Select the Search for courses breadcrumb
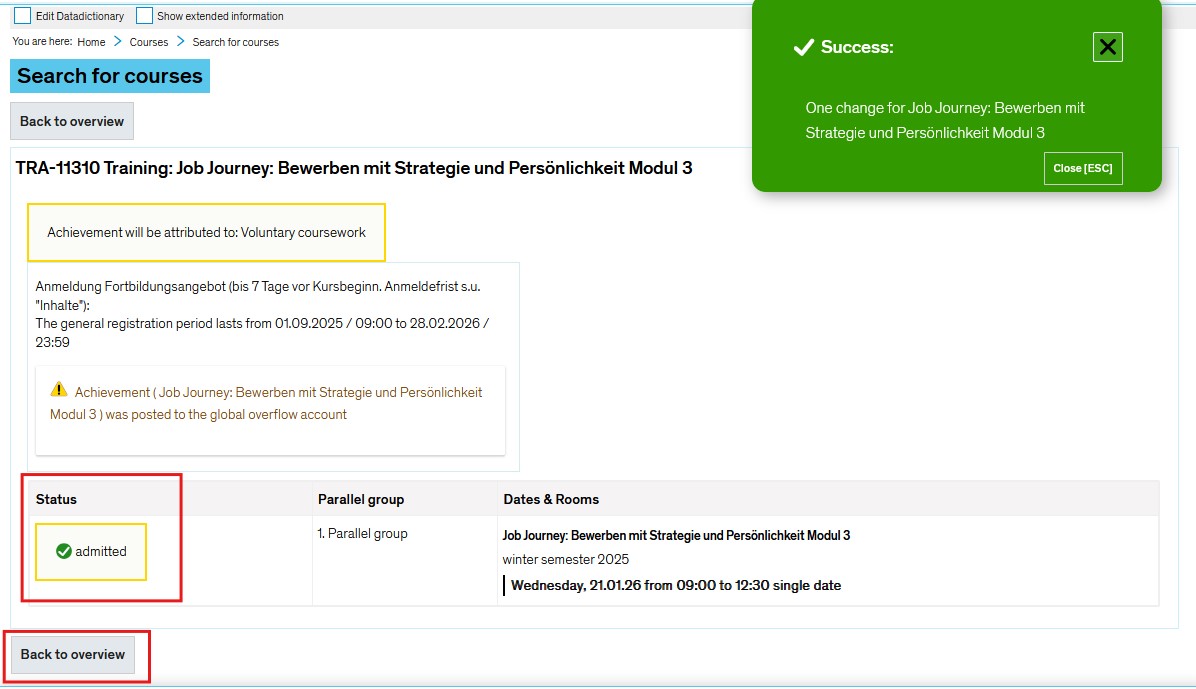This screenshot has width=1196, height=689. 235,42
